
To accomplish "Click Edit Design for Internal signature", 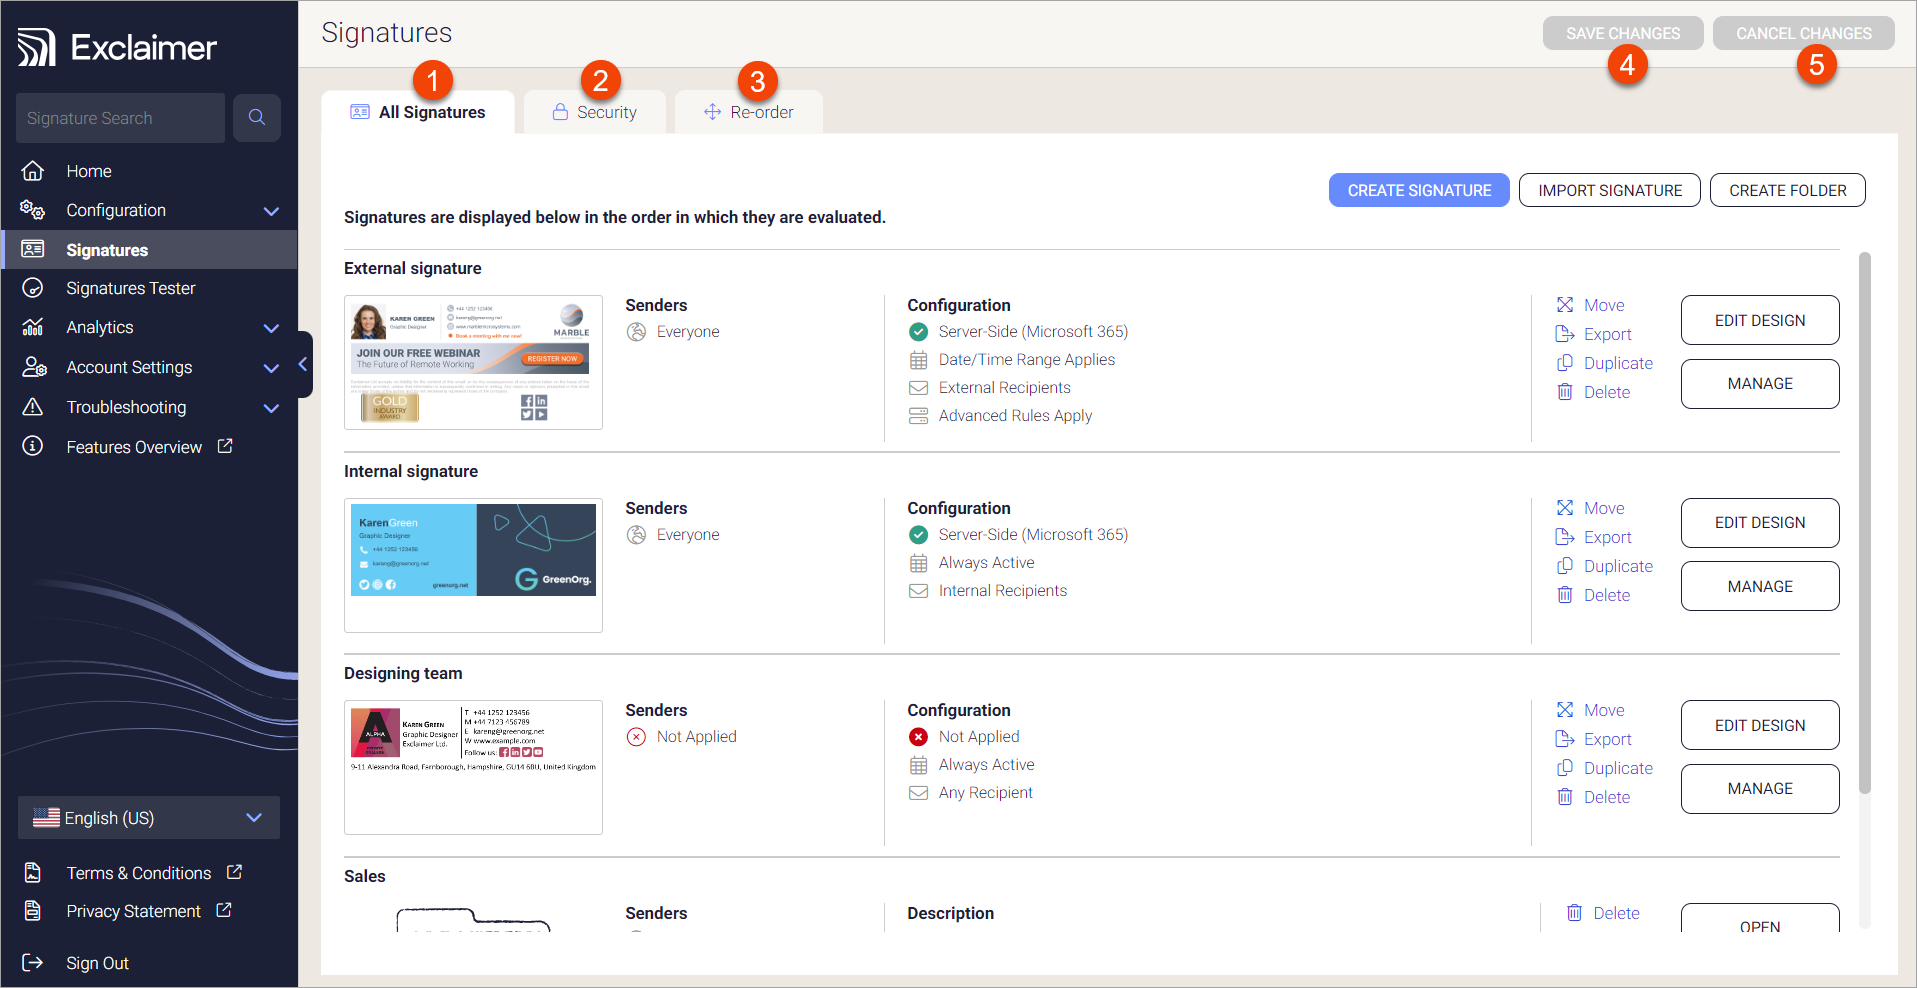I will coord(1759,523).
